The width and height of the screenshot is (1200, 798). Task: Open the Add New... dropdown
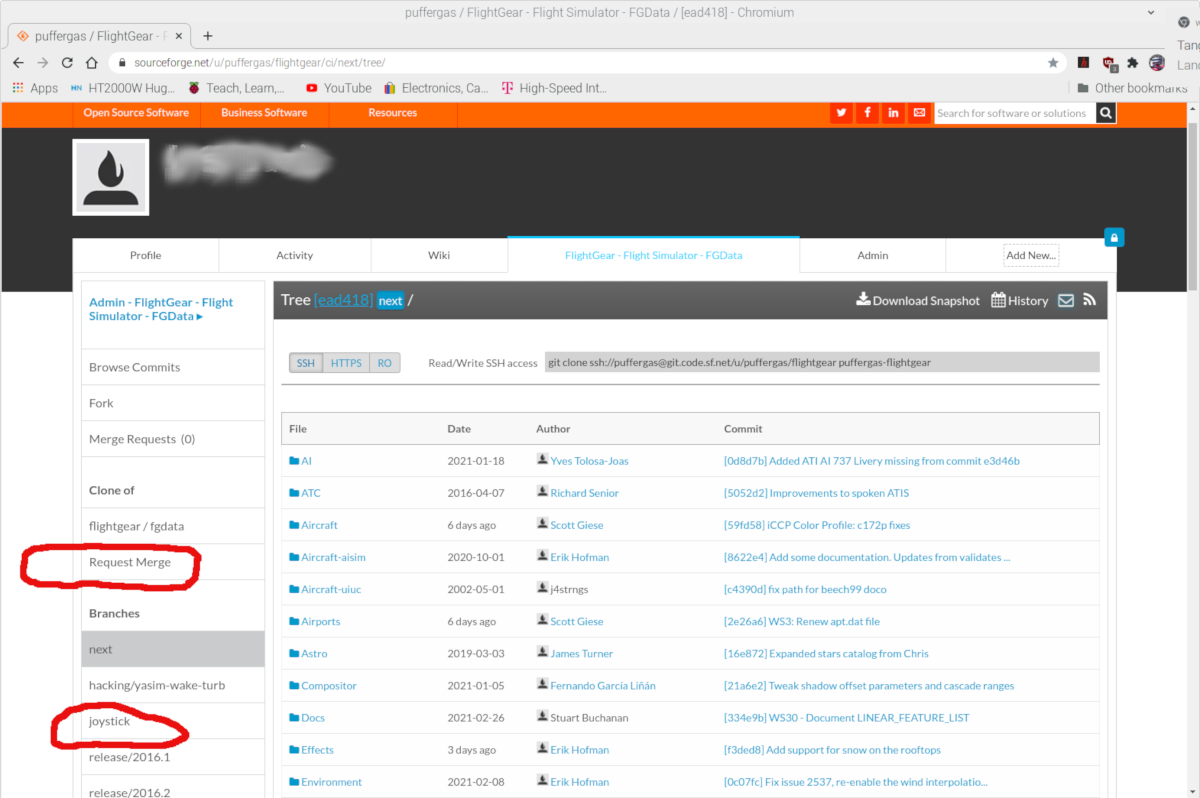(1031, 255)
